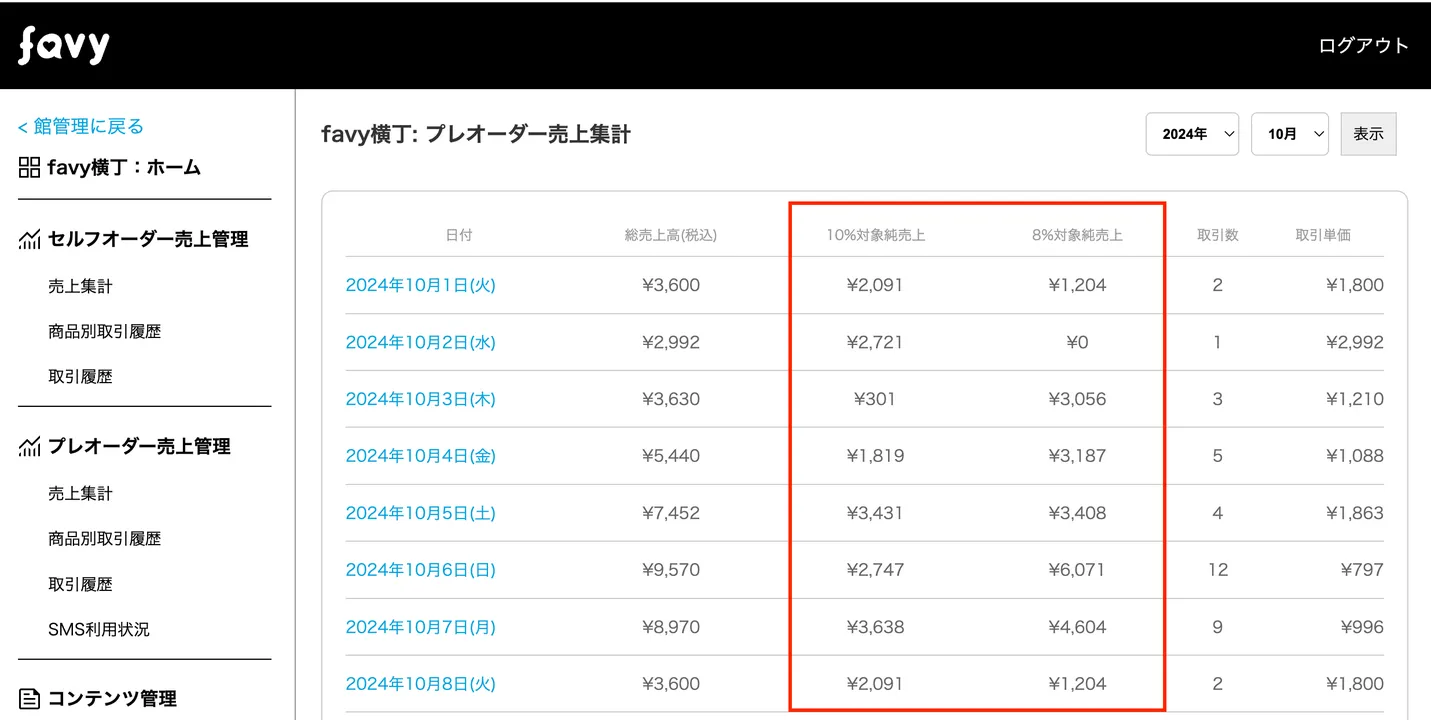Image resolution: width=1431 pixels, height=720 pixels.
Task: Select 商品別取引履歴 under プレオーダー売上管理
Action: 104,538
